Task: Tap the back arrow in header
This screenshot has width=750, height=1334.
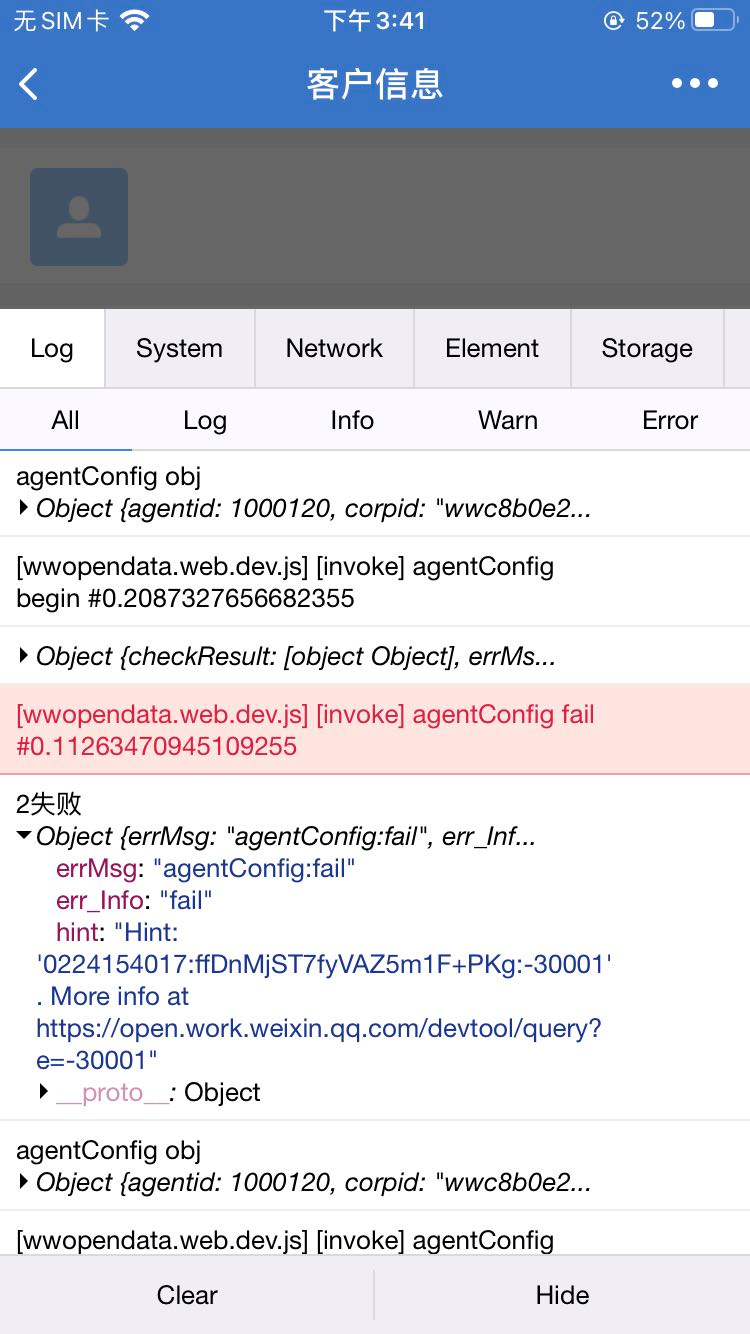Action: coord(29,84)
